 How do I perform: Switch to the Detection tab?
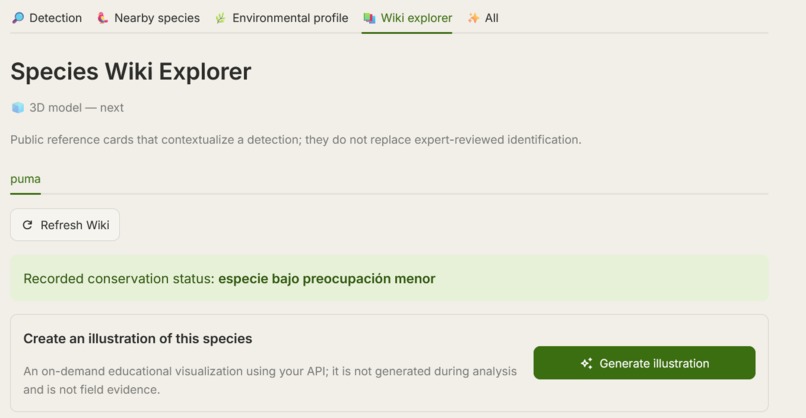pos(47,18)
